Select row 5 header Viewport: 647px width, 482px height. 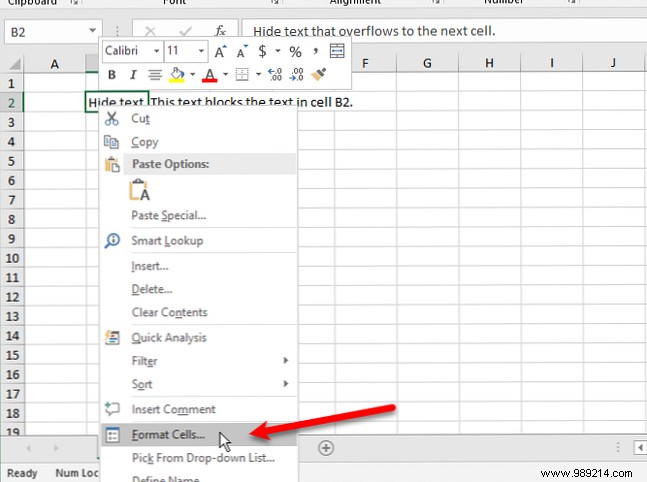pos(12,161)
